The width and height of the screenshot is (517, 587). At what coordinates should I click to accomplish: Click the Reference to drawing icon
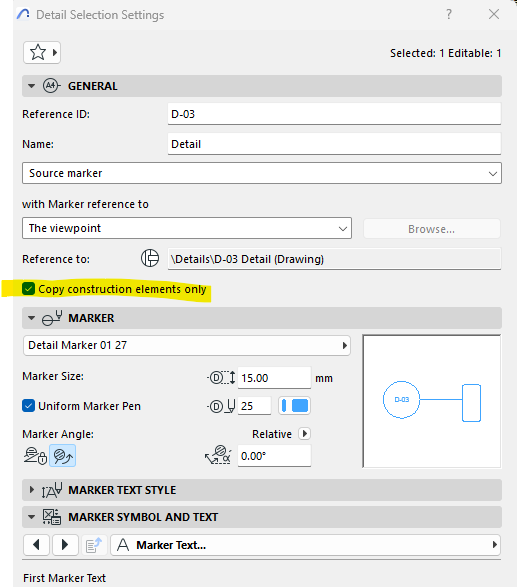point(150,258)
